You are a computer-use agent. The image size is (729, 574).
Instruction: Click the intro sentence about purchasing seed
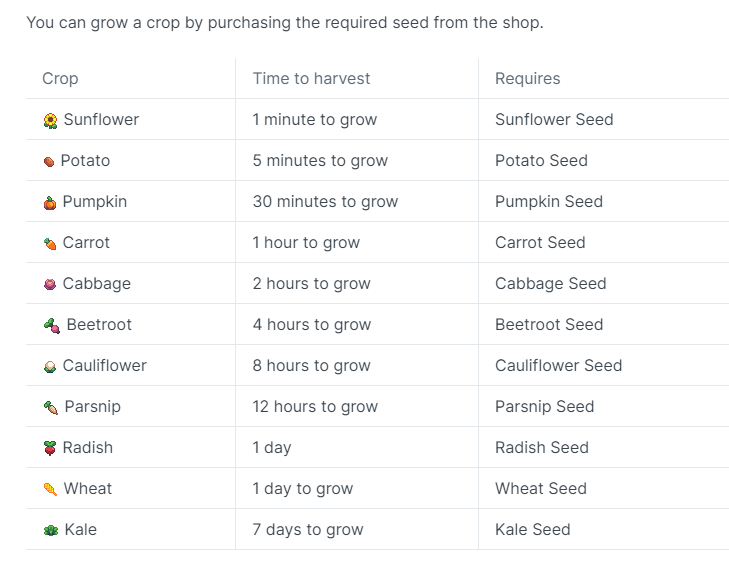click(285, 22)
